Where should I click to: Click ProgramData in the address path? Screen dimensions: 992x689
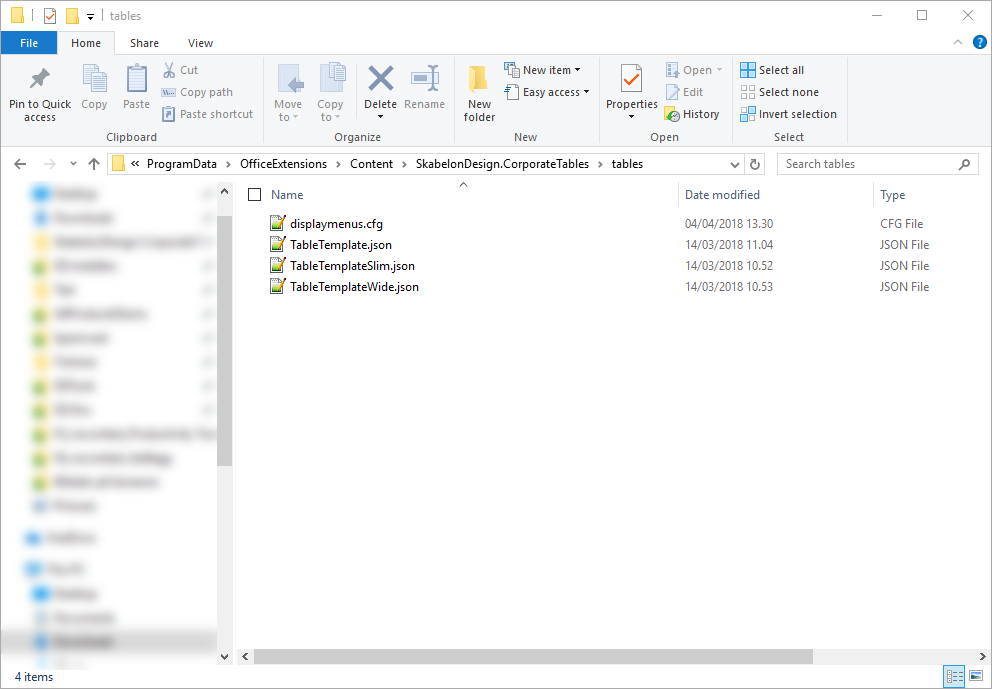click(182, 164)
